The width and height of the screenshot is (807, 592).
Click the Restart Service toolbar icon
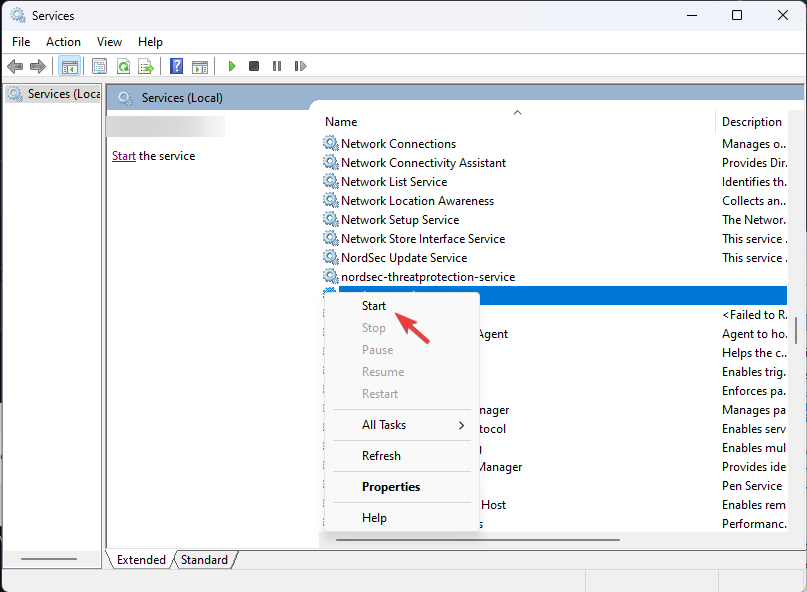[x=301, y=66]
